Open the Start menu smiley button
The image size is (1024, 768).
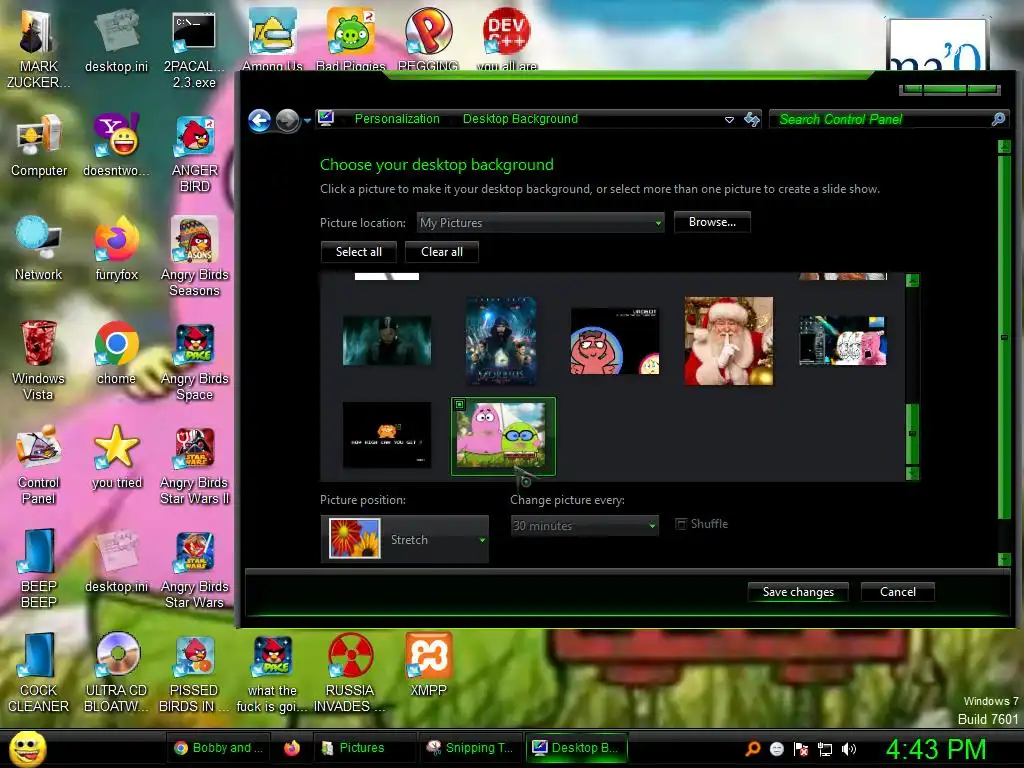coord(28,748)
